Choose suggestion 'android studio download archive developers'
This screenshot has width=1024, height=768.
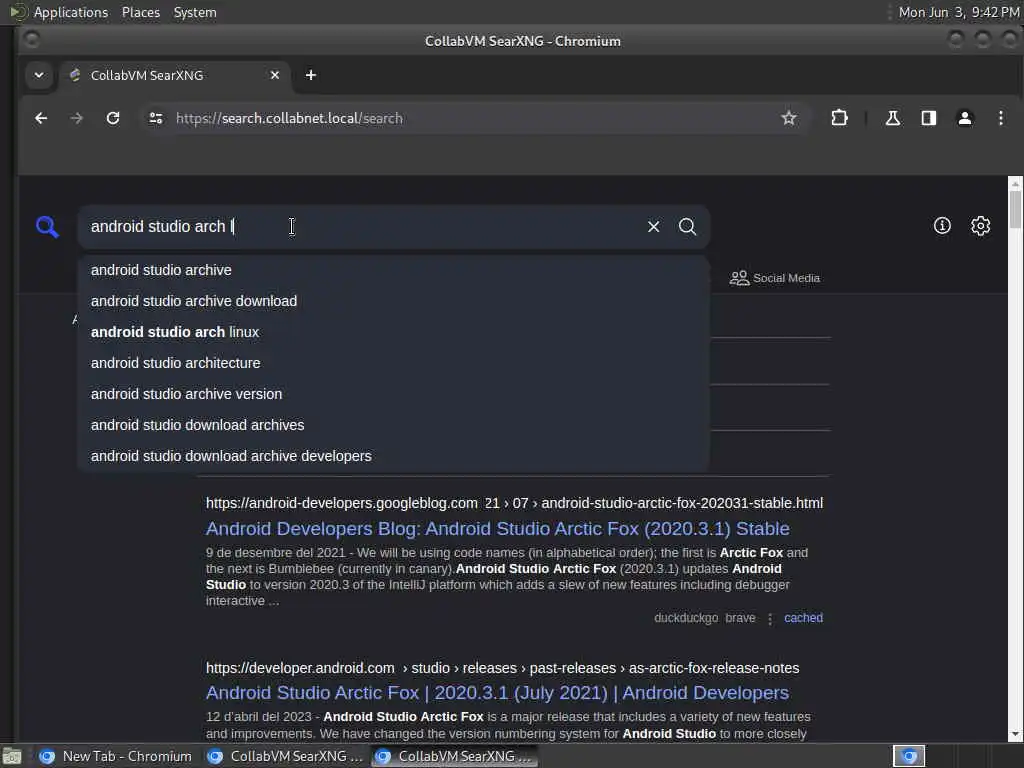click(393, 456)
